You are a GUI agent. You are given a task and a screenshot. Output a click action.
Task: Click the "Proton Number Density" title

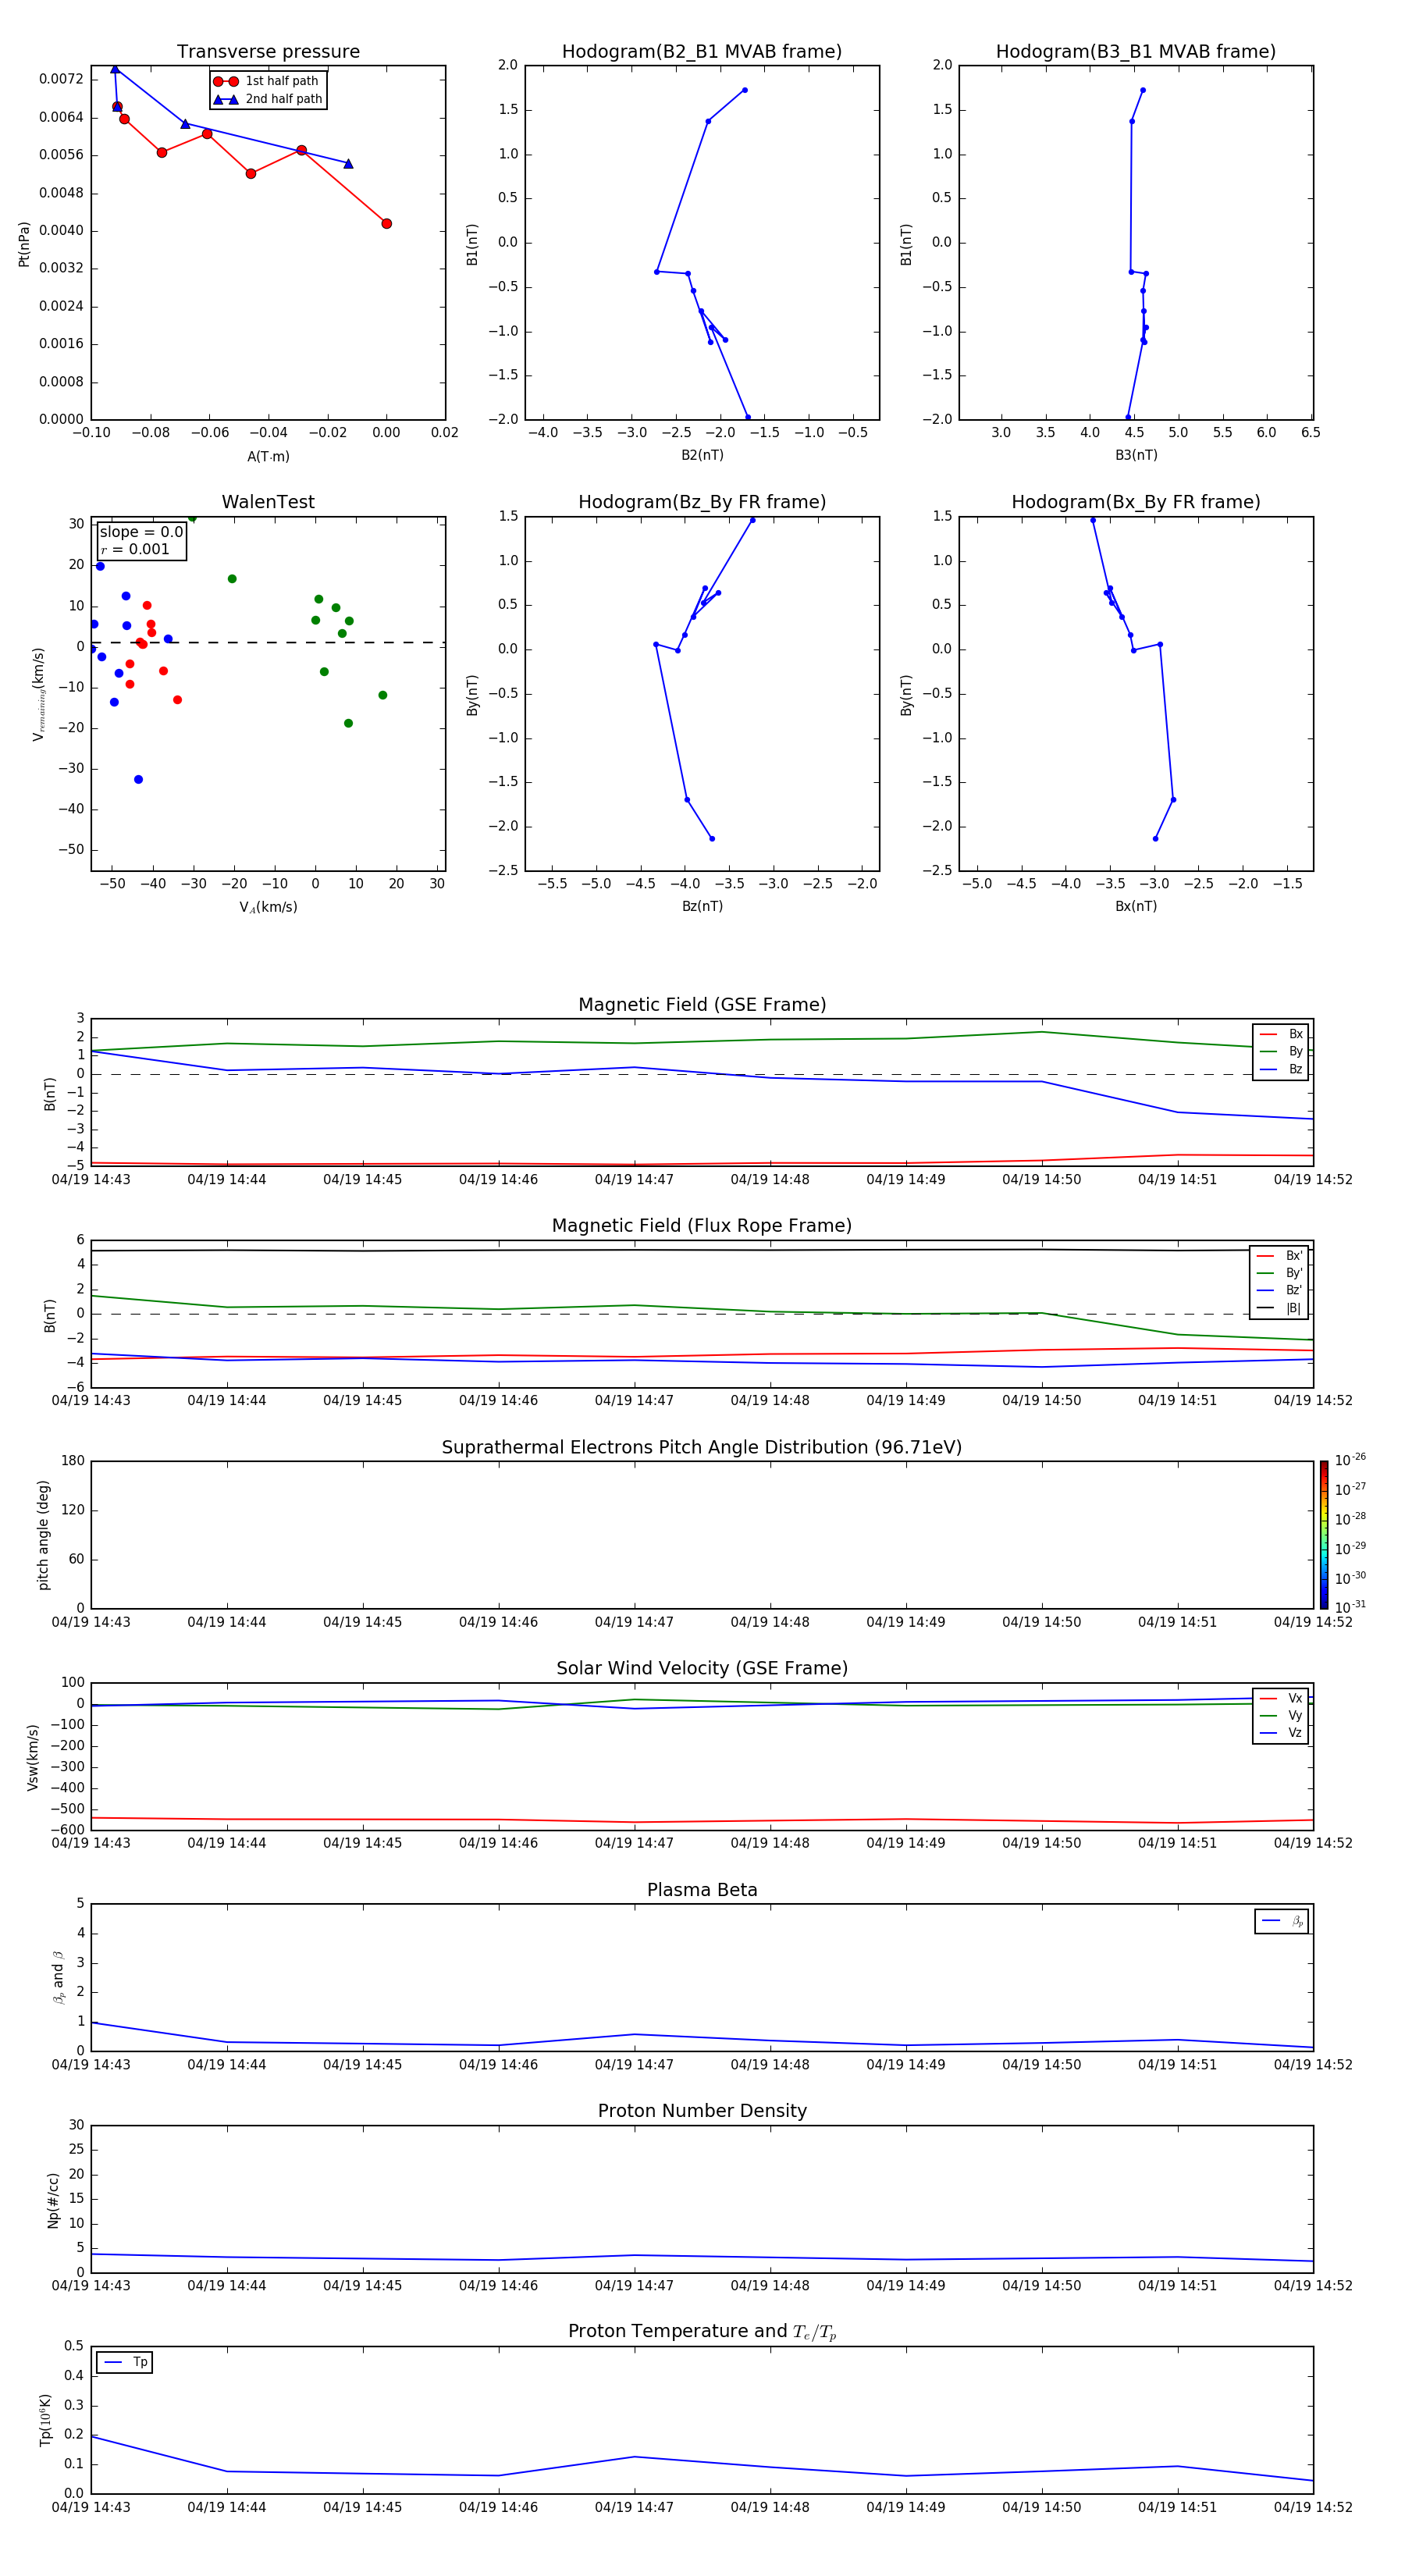(x=702, y=2111)
